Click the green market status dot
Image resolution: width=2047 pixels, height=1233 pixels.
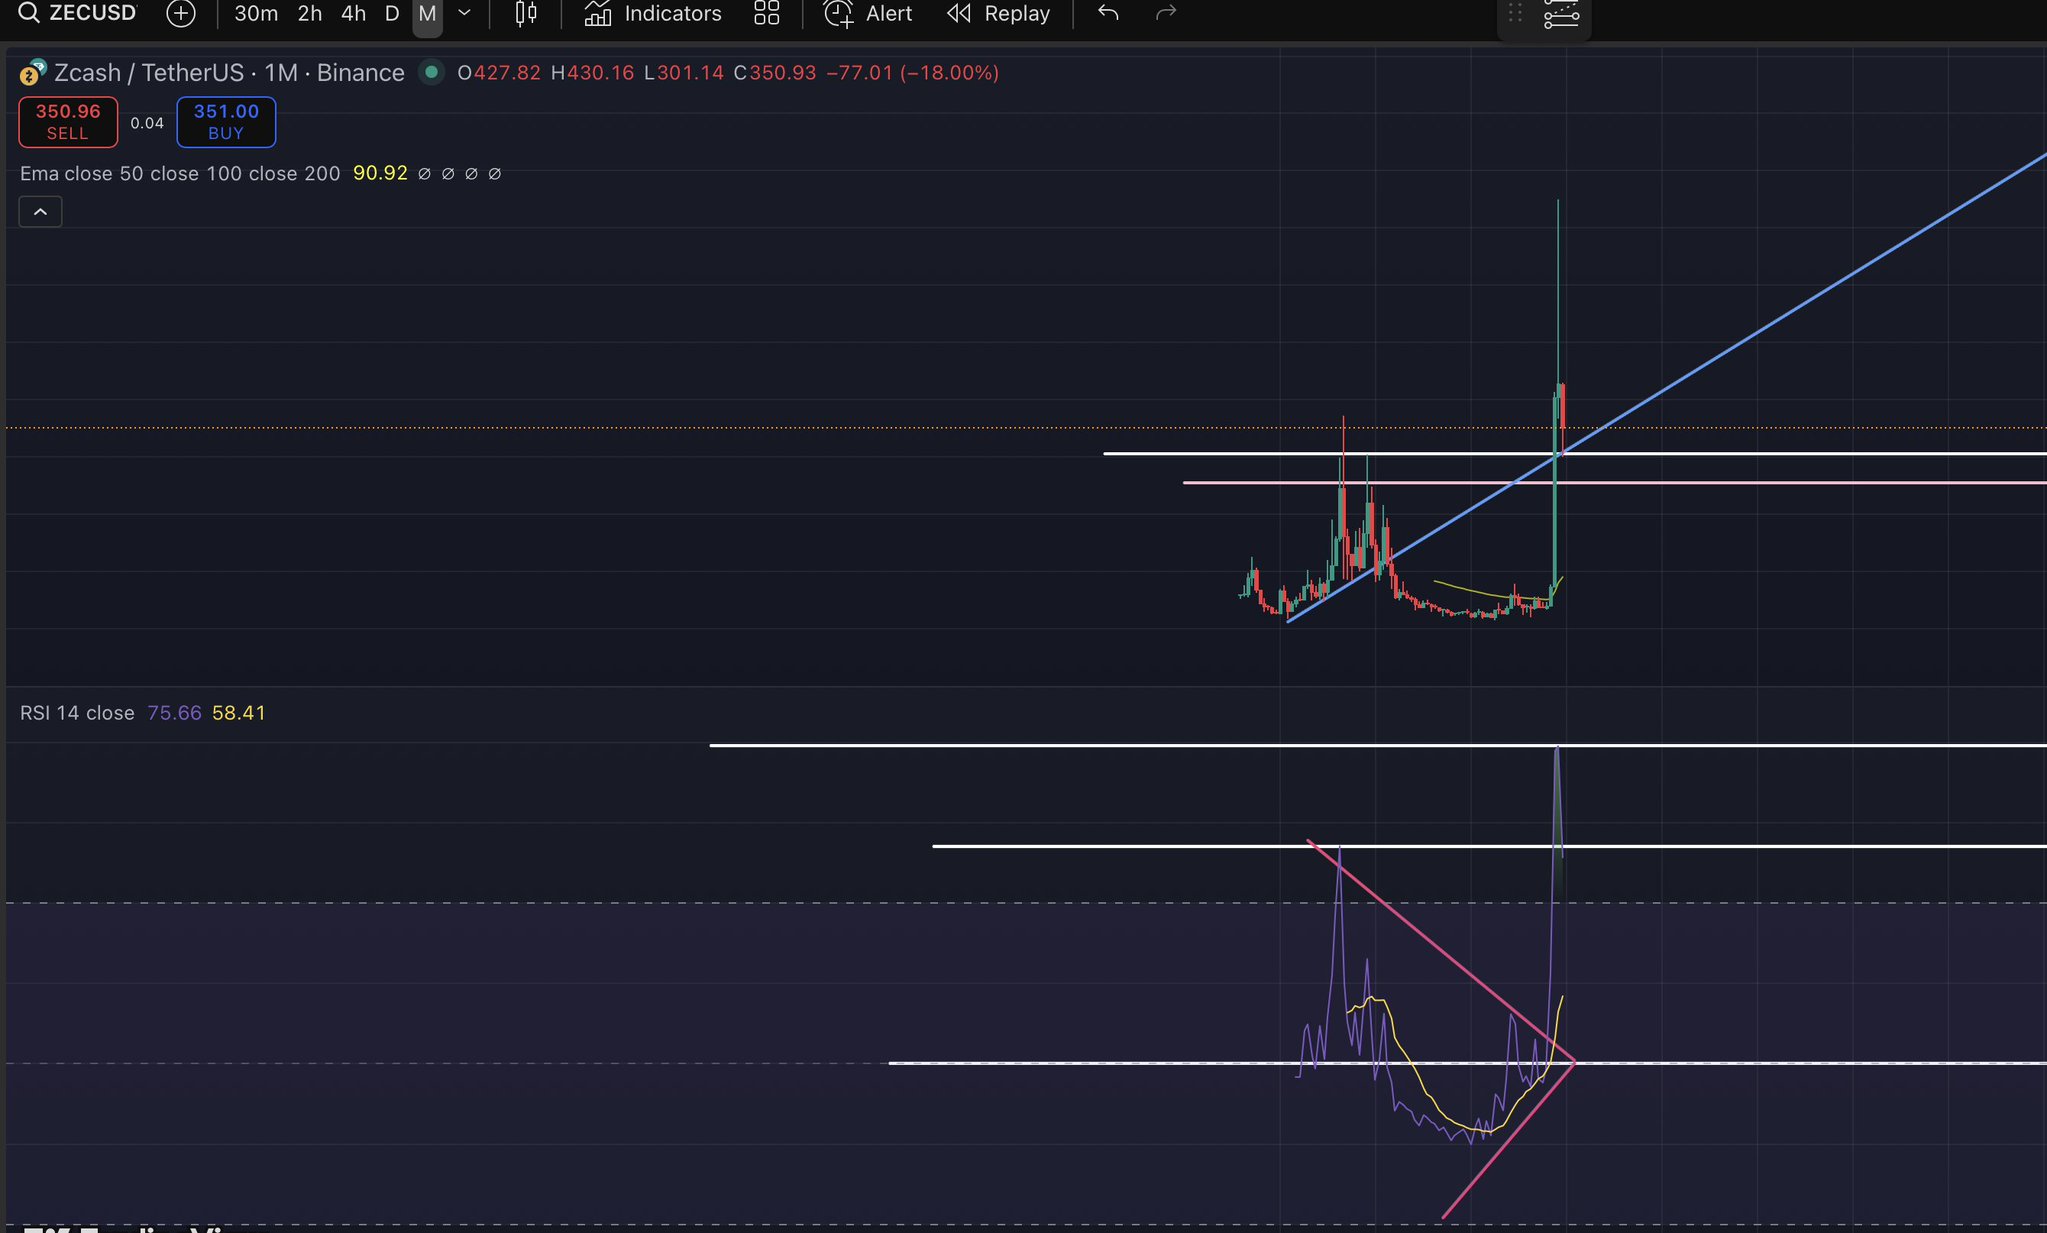[x=431, y=72]
